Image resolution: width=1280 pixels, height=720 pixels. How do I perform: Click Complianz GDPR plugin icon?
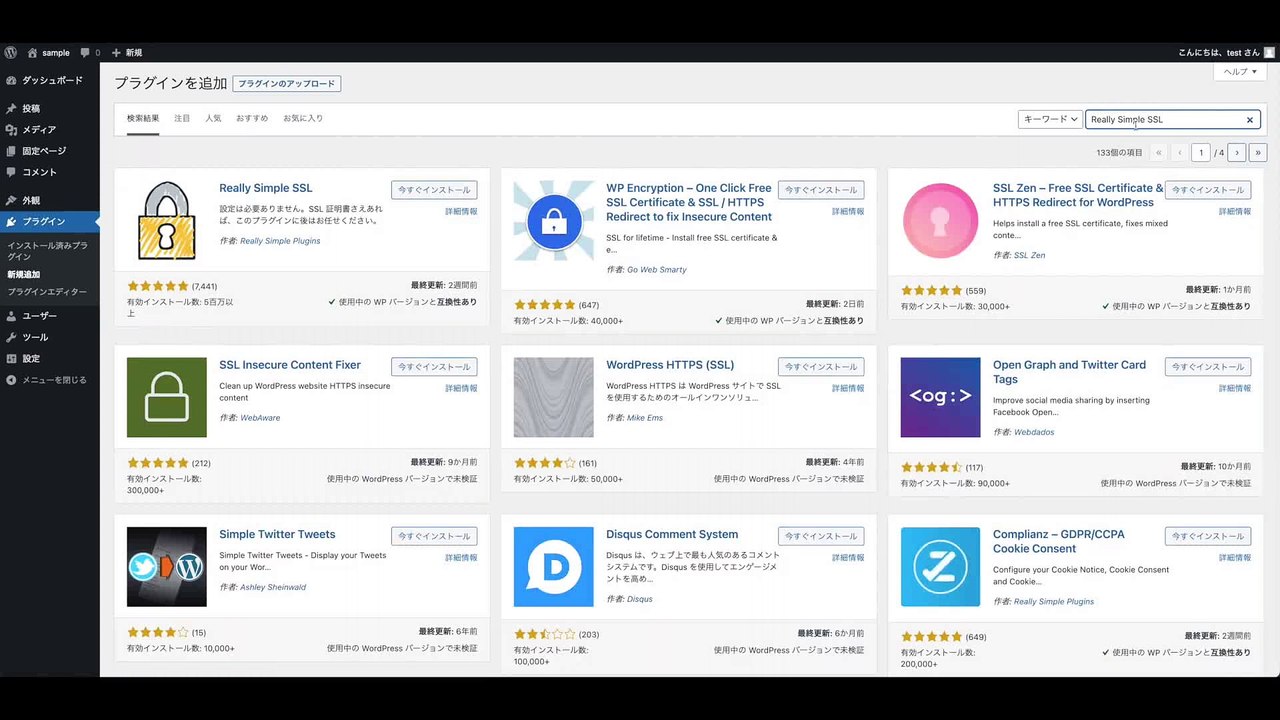[941, 567]
